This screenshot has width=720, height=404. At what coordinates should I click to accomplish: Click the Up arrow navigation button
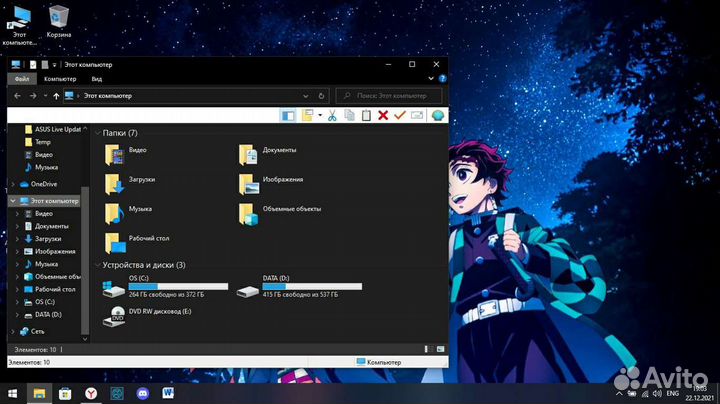coord(55,95)
